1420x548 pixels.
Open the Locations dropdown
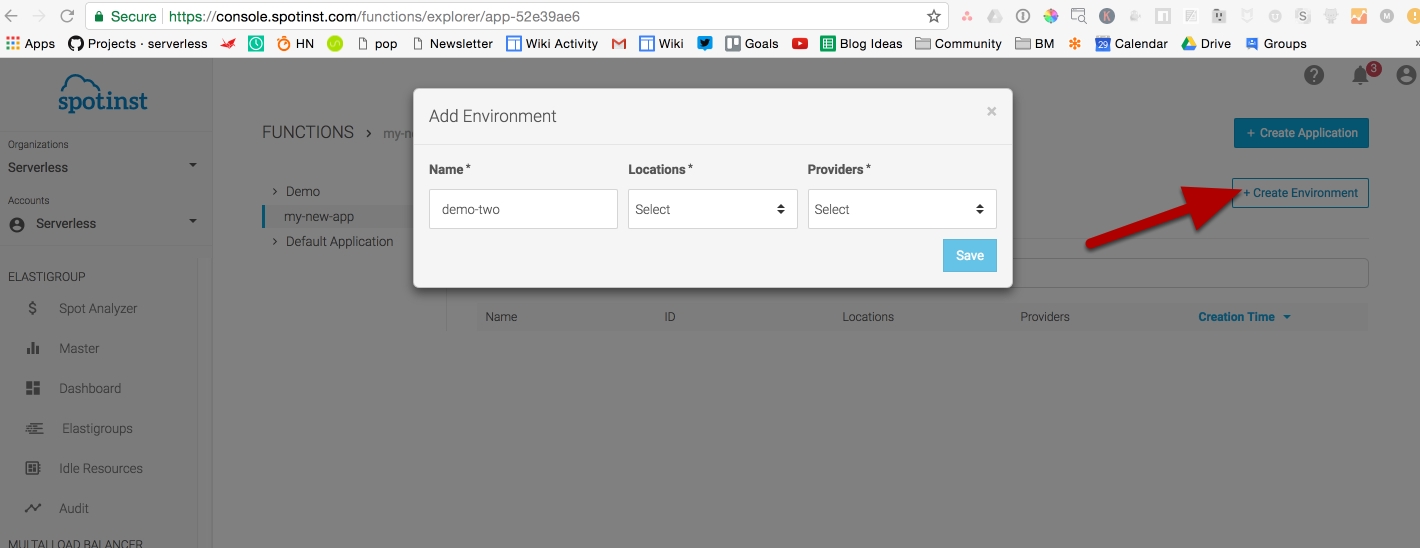pyautogui.click(x=712, y=209)
